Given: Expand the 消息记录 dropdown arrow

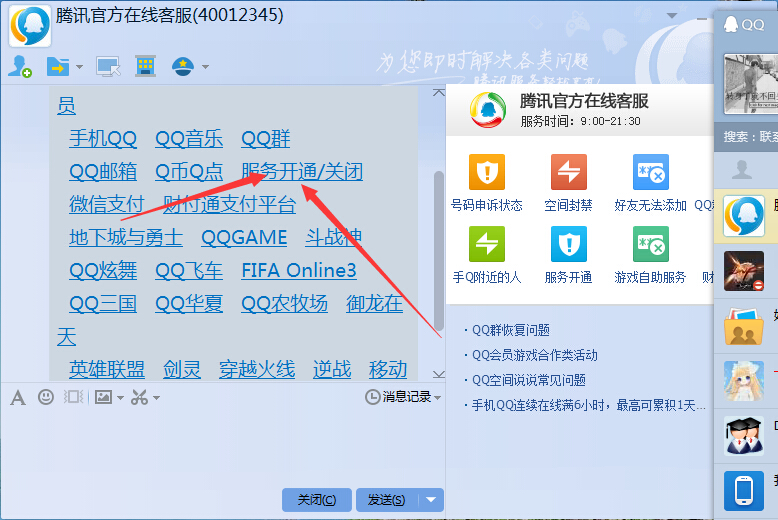Looking at the screenshot, I should point(437,397).
